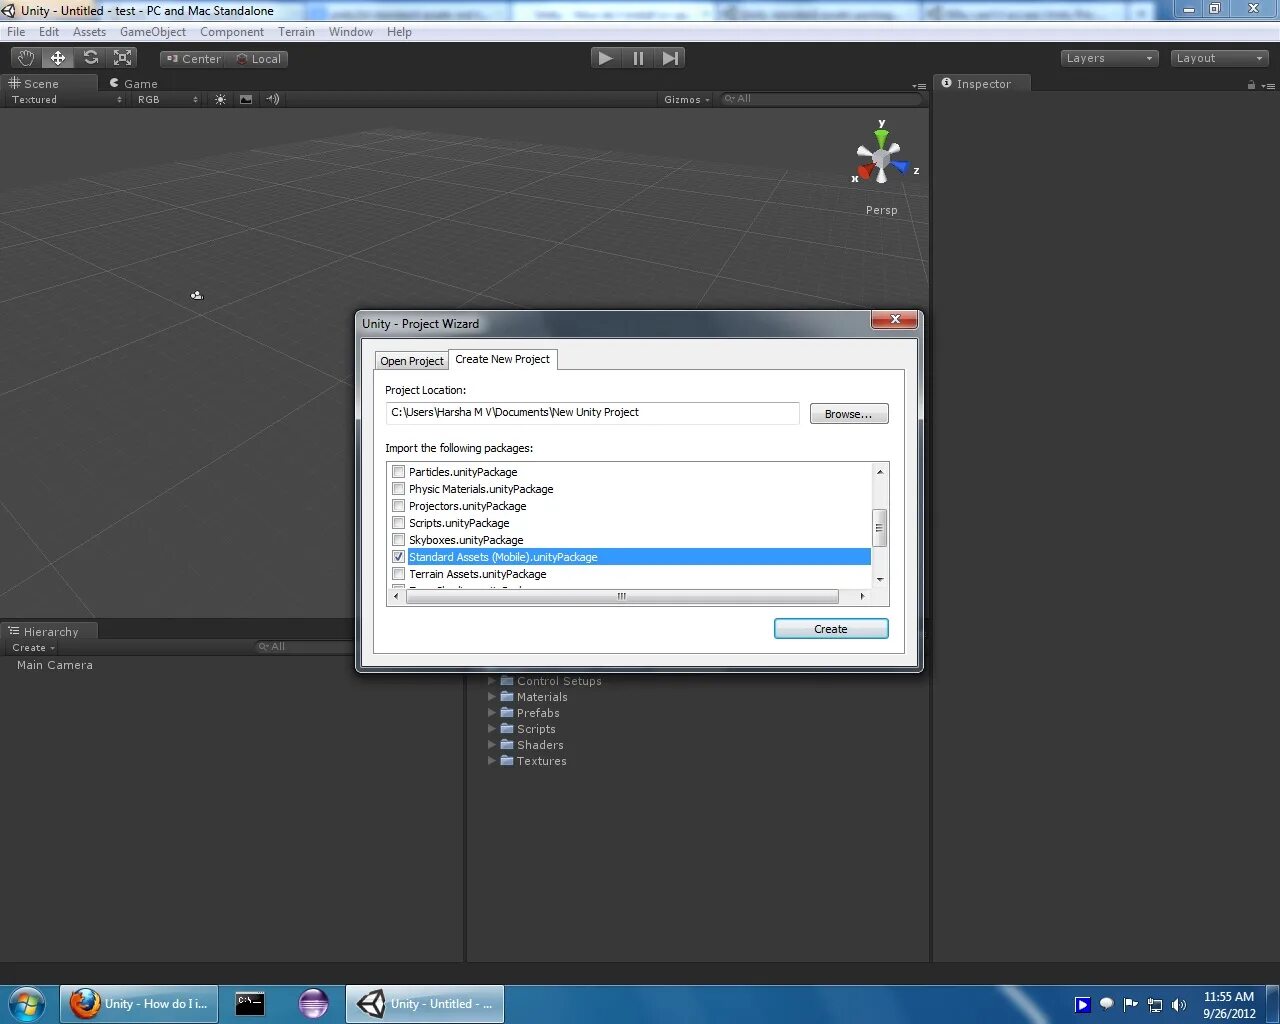Expand the Shaders folder

point(492,745)
